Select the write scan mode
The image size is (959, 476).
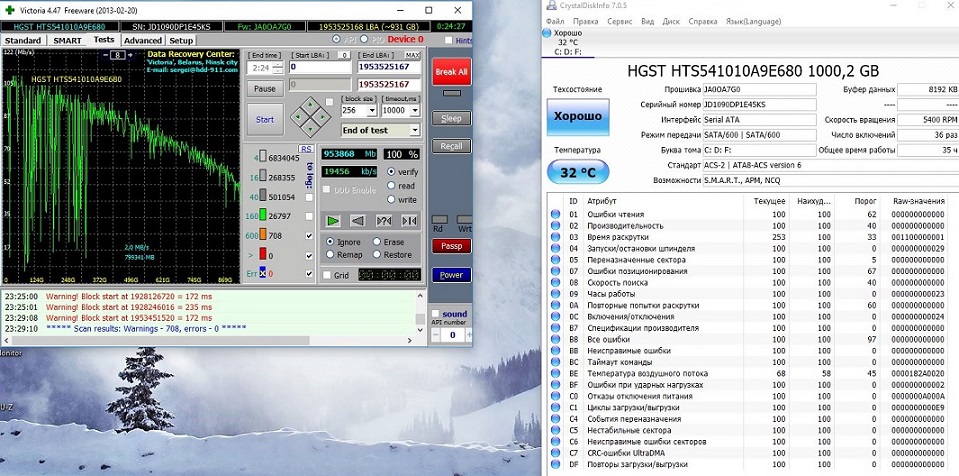pyautogui.click(x=391, y=199)
